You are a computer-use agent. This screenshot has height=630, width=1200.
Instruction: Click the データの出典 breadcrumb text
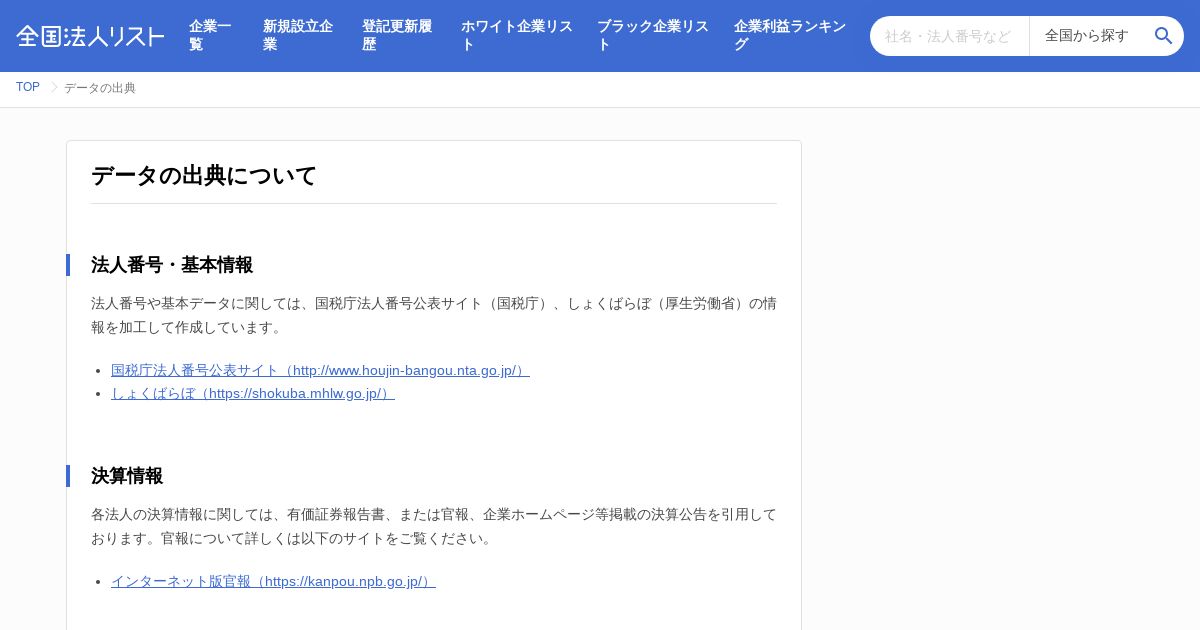(x=100, y=88)
